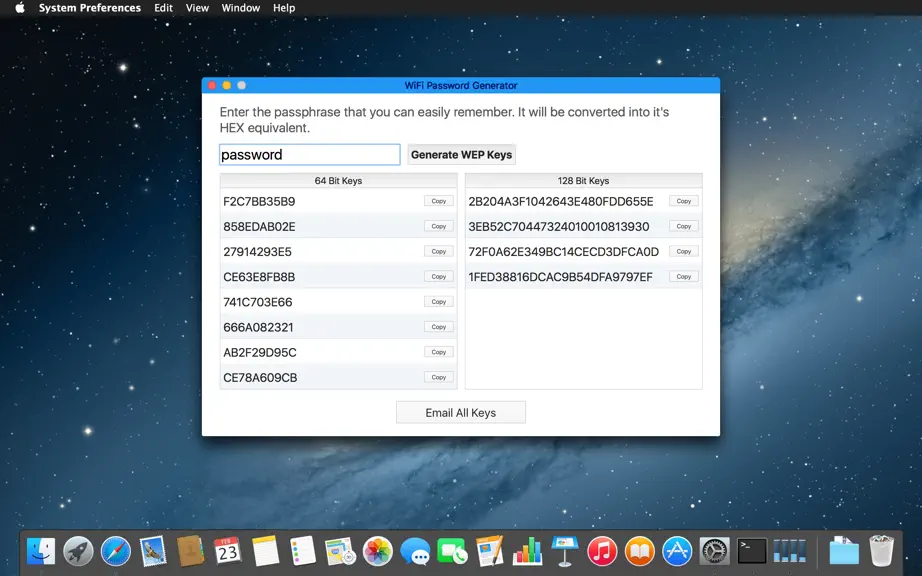Launch iTunes music icon in dock

[602, 551]
